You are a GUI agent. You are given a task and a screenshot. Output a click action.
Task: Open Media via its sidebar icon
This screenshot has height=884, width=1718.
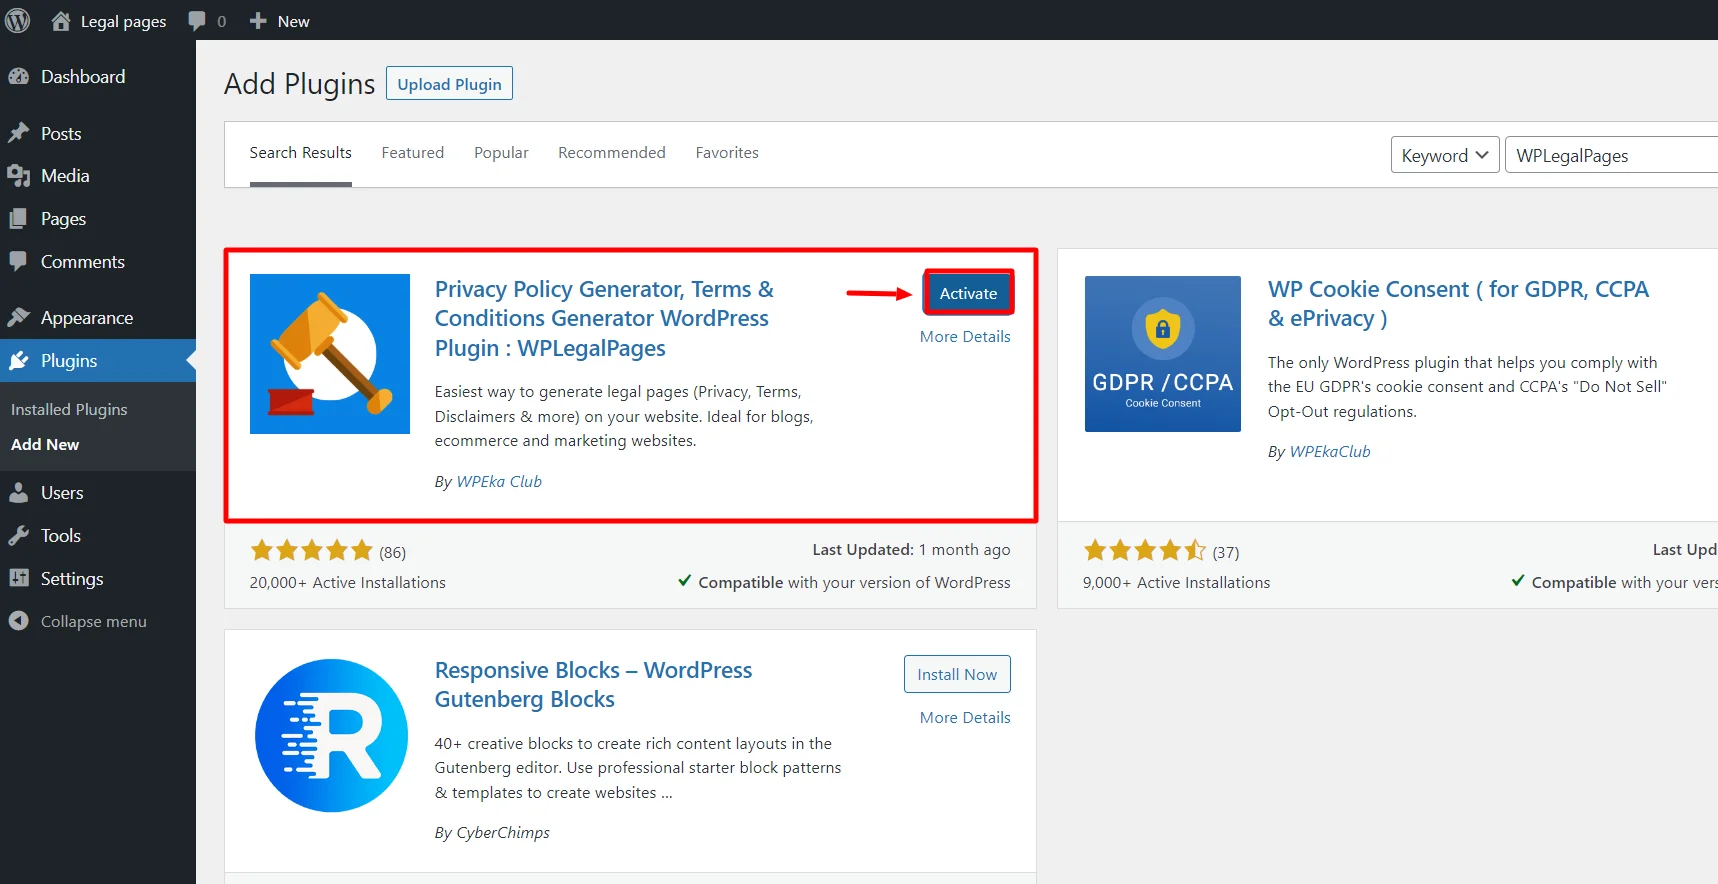(x=18, y=176)
